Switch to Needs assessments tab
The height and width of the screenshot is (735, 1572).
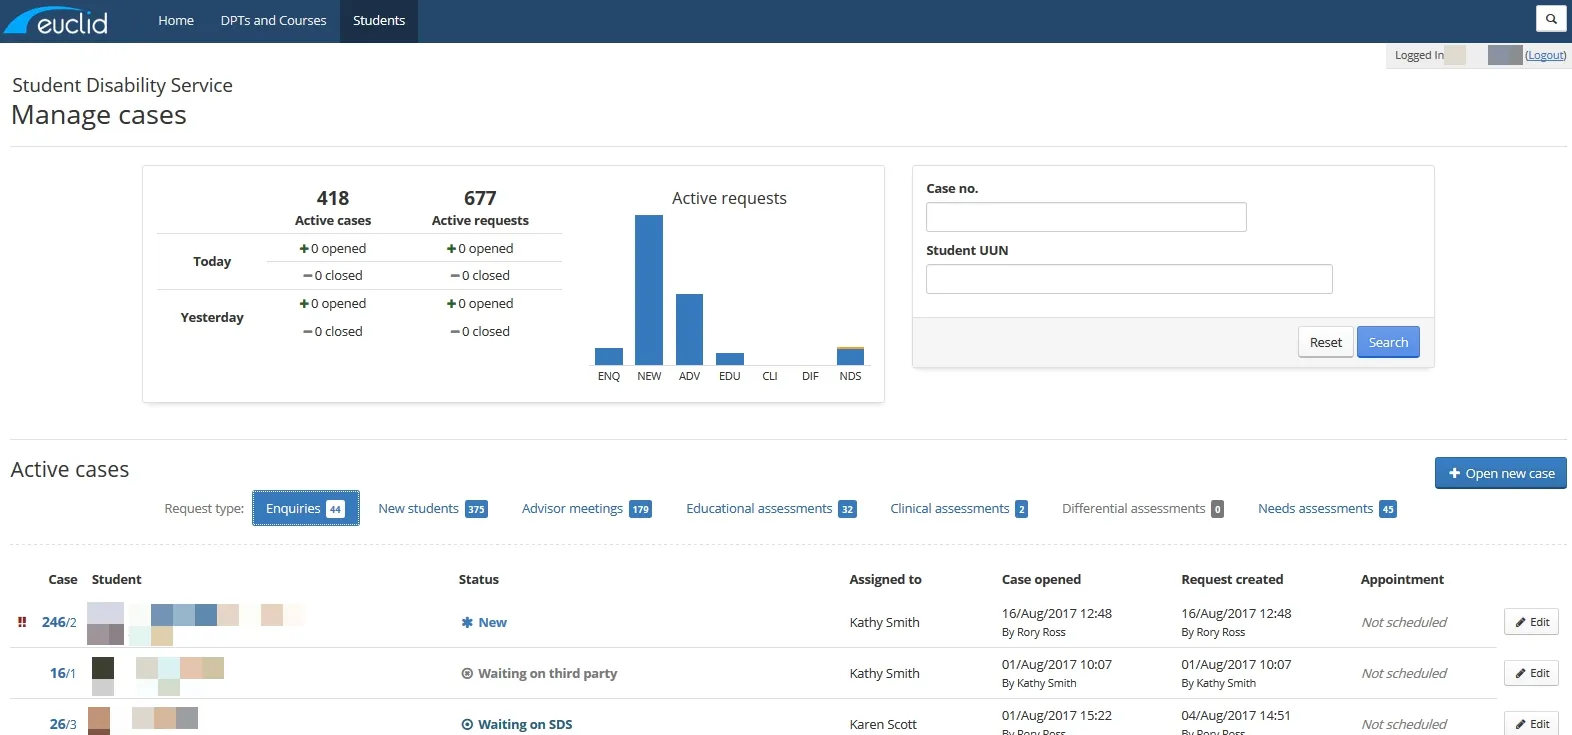[x=1327, y=508]
